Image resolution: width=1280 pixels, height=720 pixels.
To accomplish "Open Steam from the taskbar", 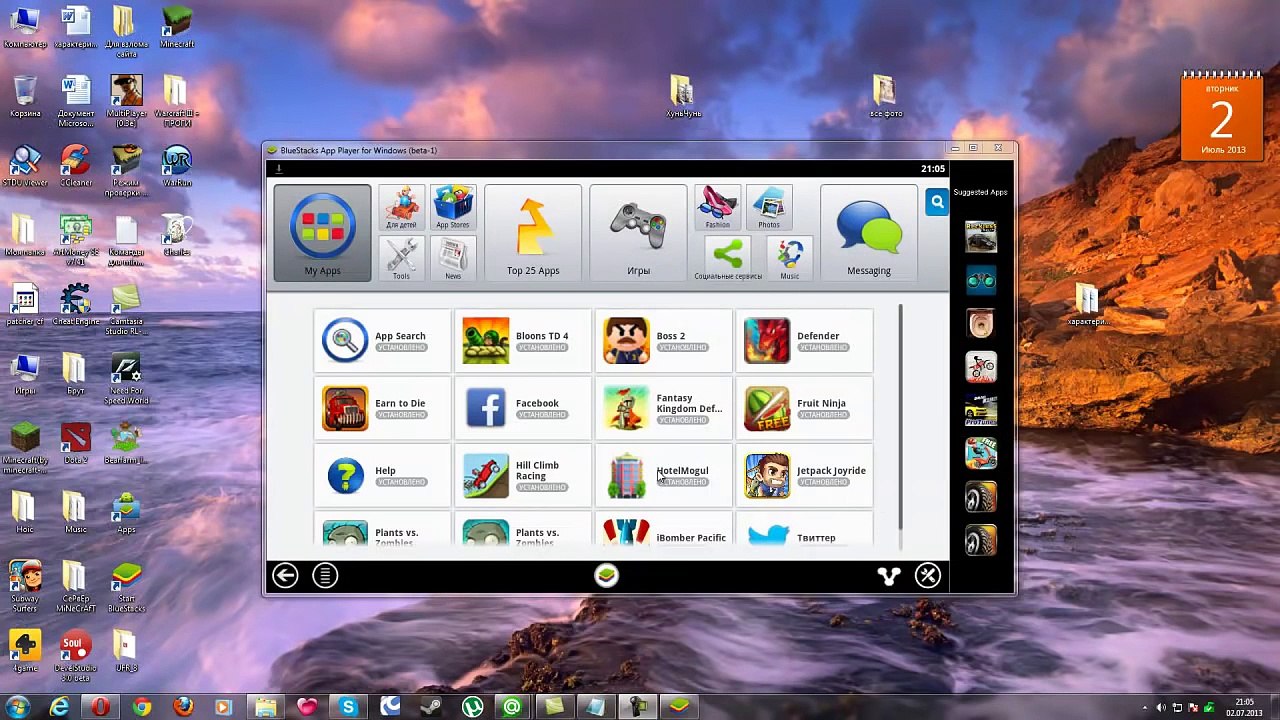I will tap(430, 707).
